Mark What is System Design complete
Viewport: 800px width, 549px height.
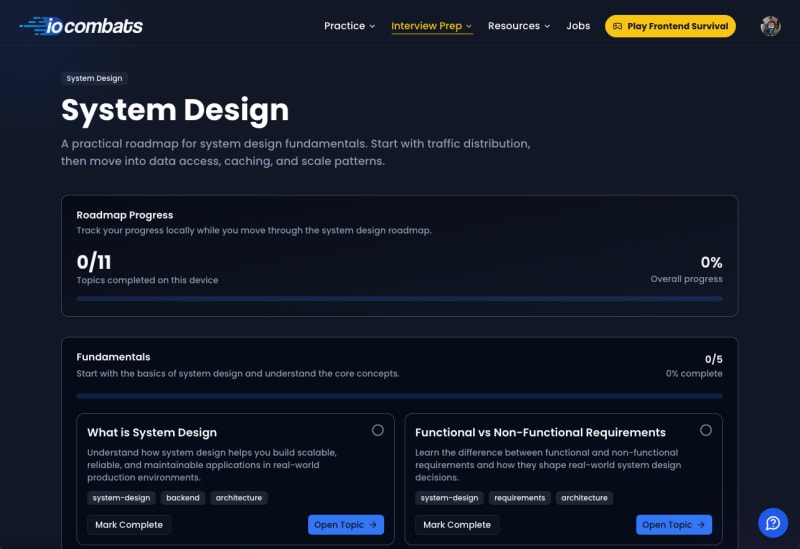tap(129, 524)
